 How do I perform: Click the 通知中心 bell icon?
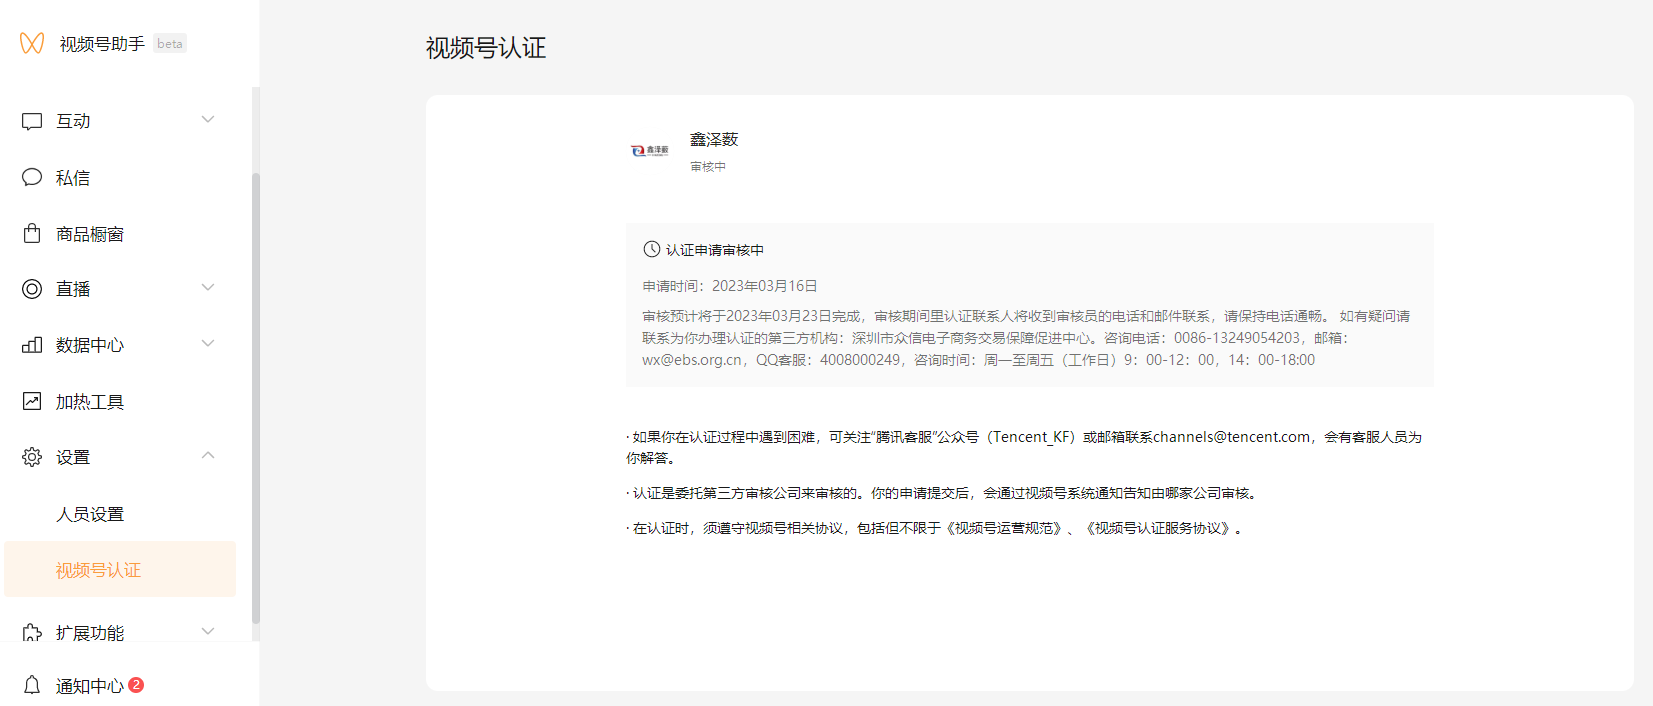[x=32, y=685]
